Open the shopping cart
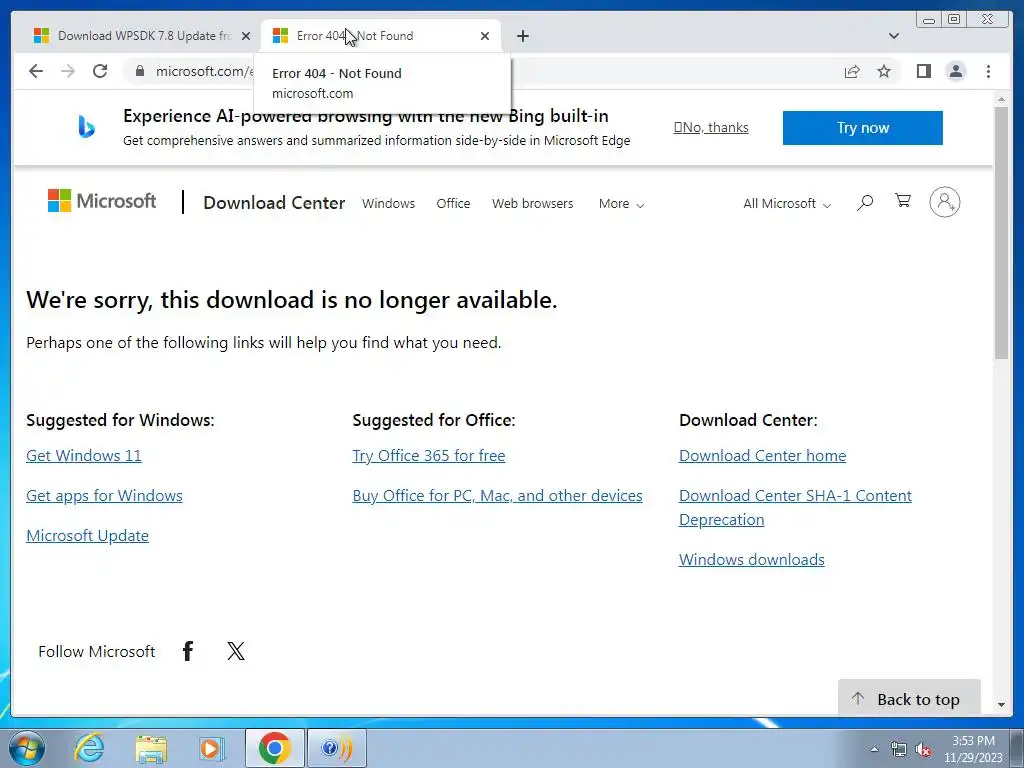This screenshot has height=768, width=1024. pyautogui.click(x=903, y=200)
